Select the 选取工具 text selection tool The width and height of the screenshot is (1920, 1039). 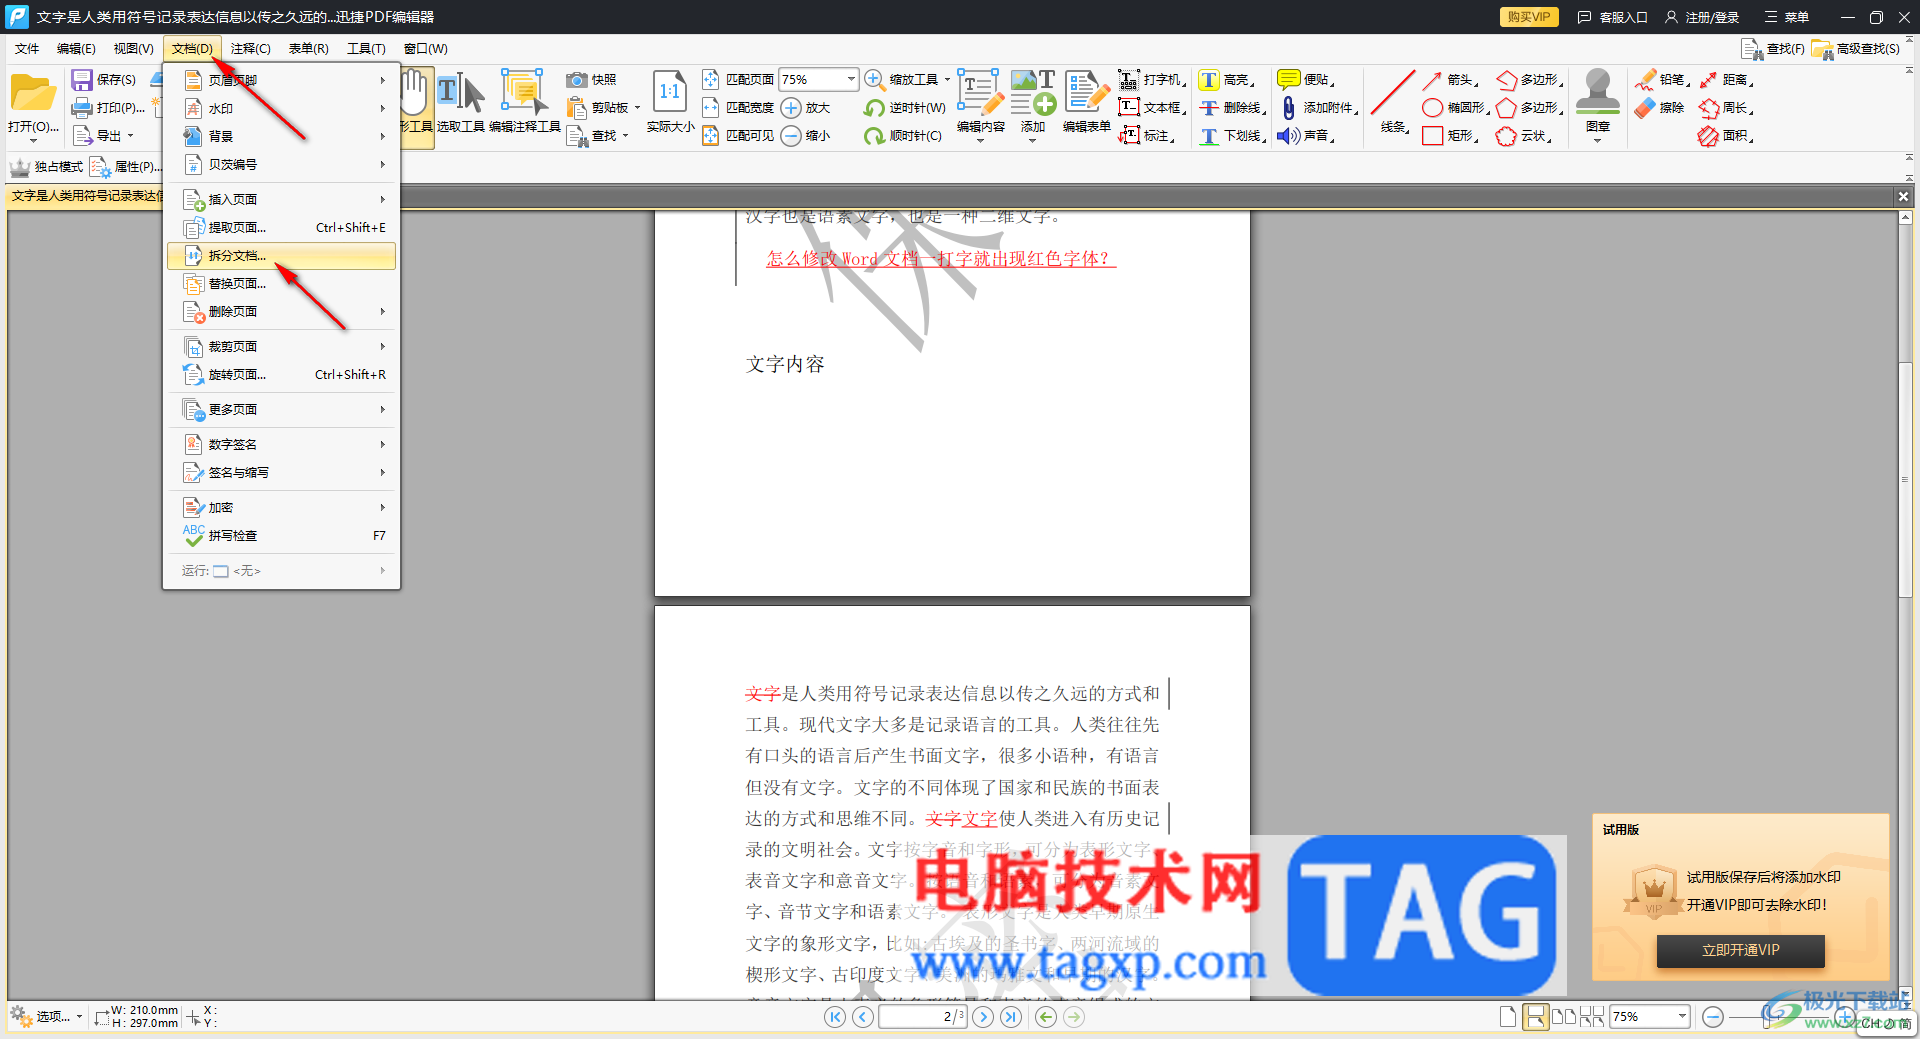point(460,103)
